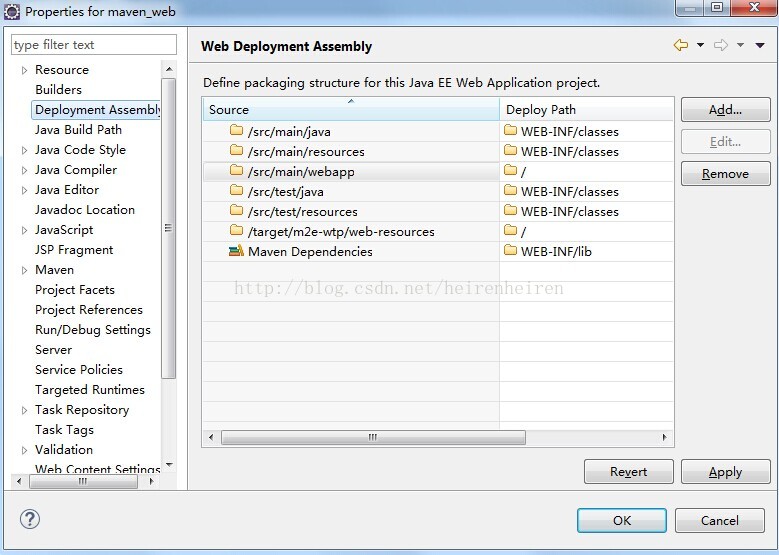Click the tree scroll up arrow
Viewport: 779px width, 555px height.
169,69
